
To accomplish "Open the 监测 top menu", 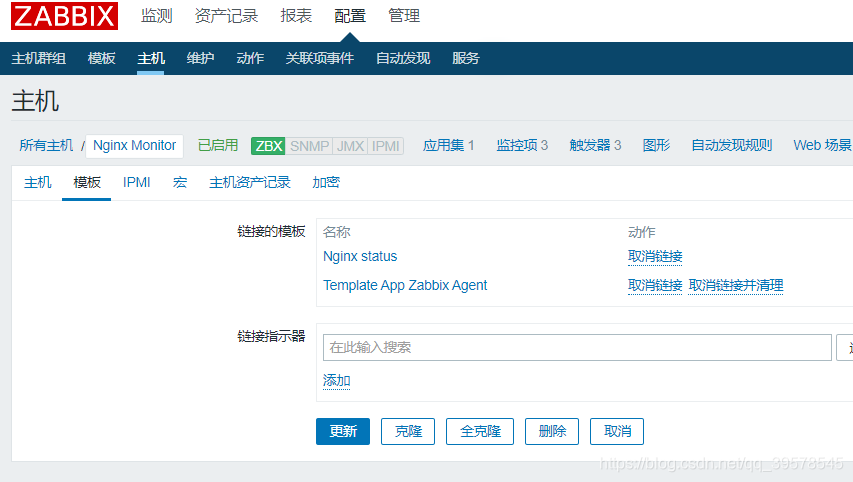I will [x=157, y=16].
